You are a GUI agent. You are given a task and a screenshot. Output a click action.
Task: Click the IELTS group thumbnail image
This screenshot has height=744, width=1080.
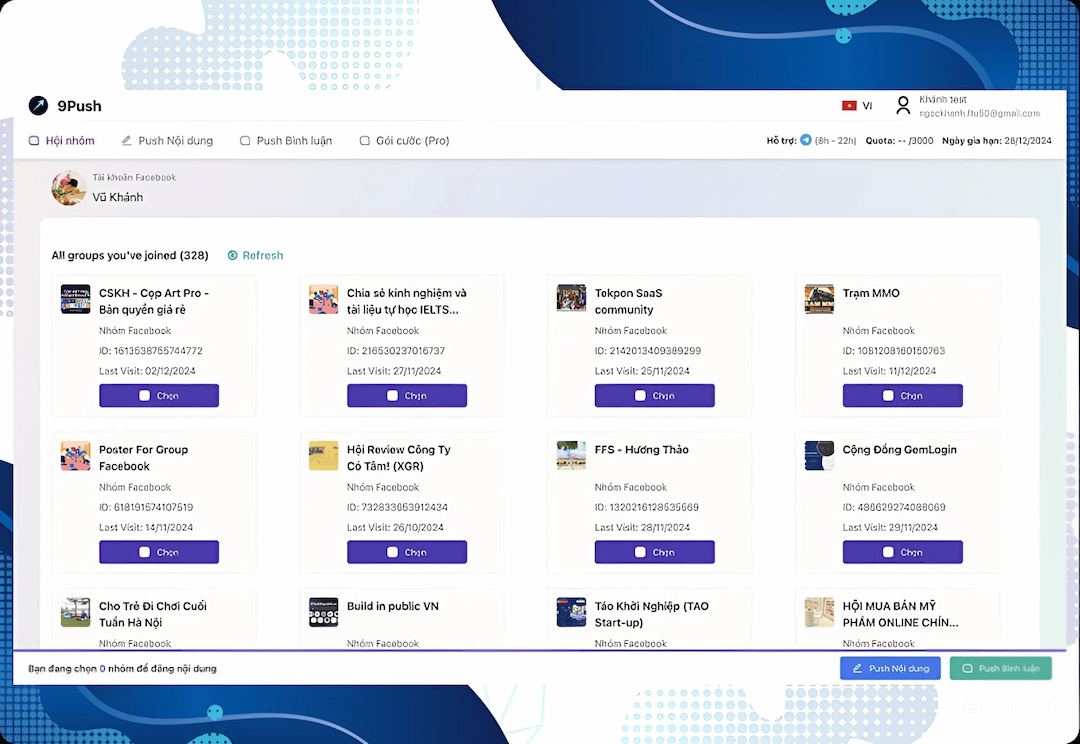(x=324, y=299)
